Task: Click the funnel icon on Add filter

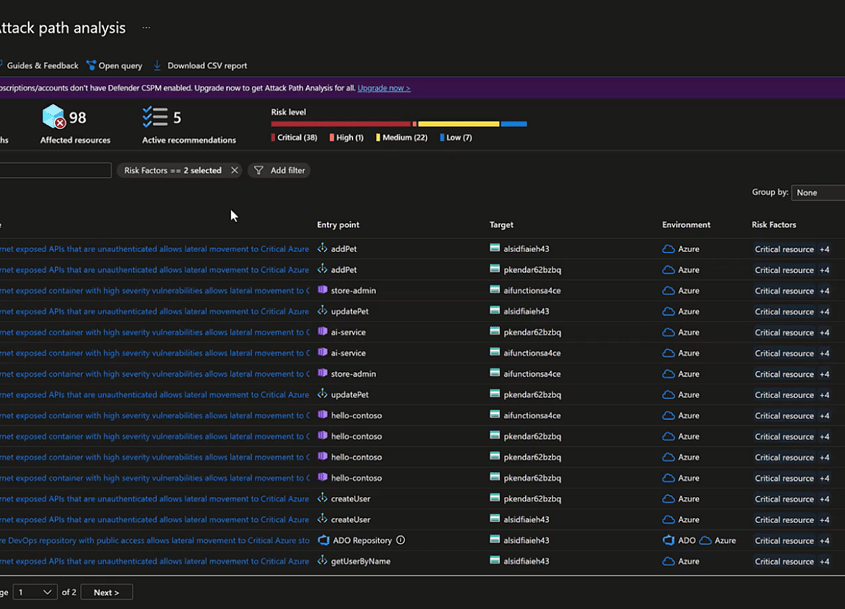Action: (259, 171)
